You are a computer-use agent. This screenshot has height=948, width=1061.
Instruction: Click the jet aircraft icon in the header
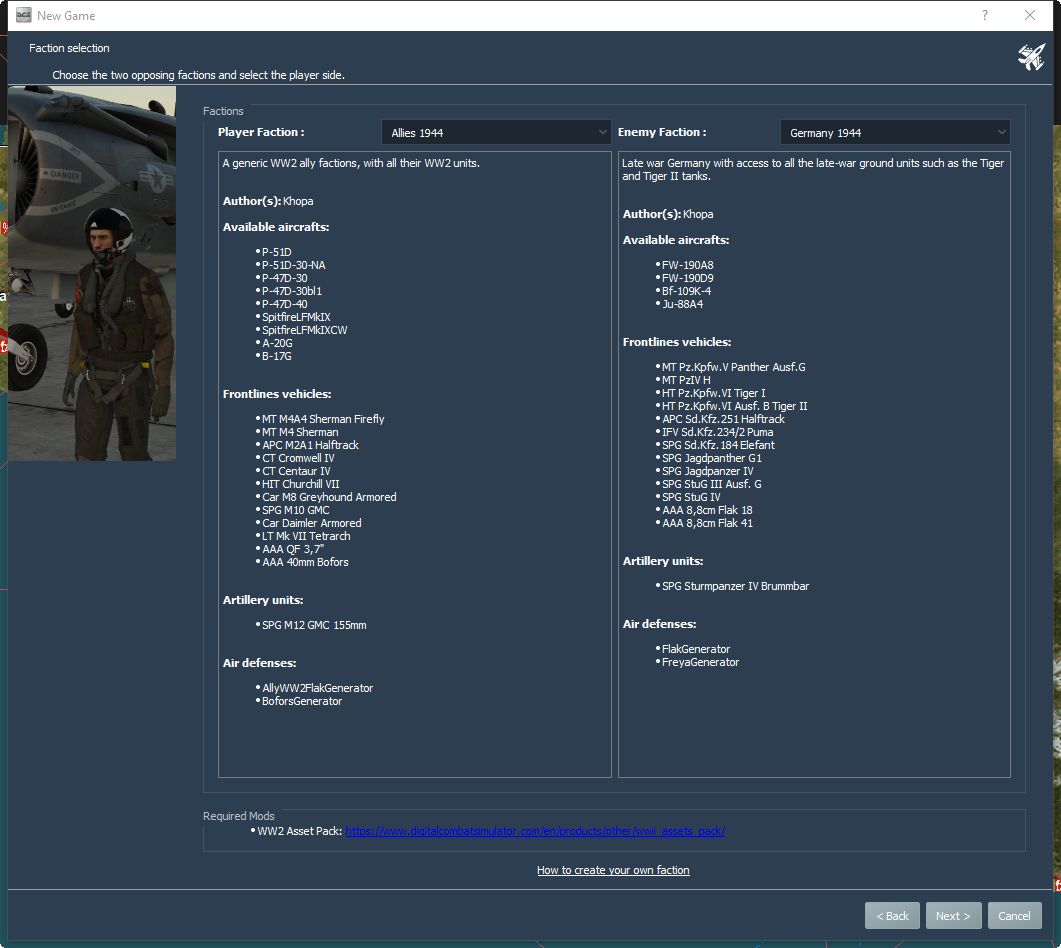1031,58
